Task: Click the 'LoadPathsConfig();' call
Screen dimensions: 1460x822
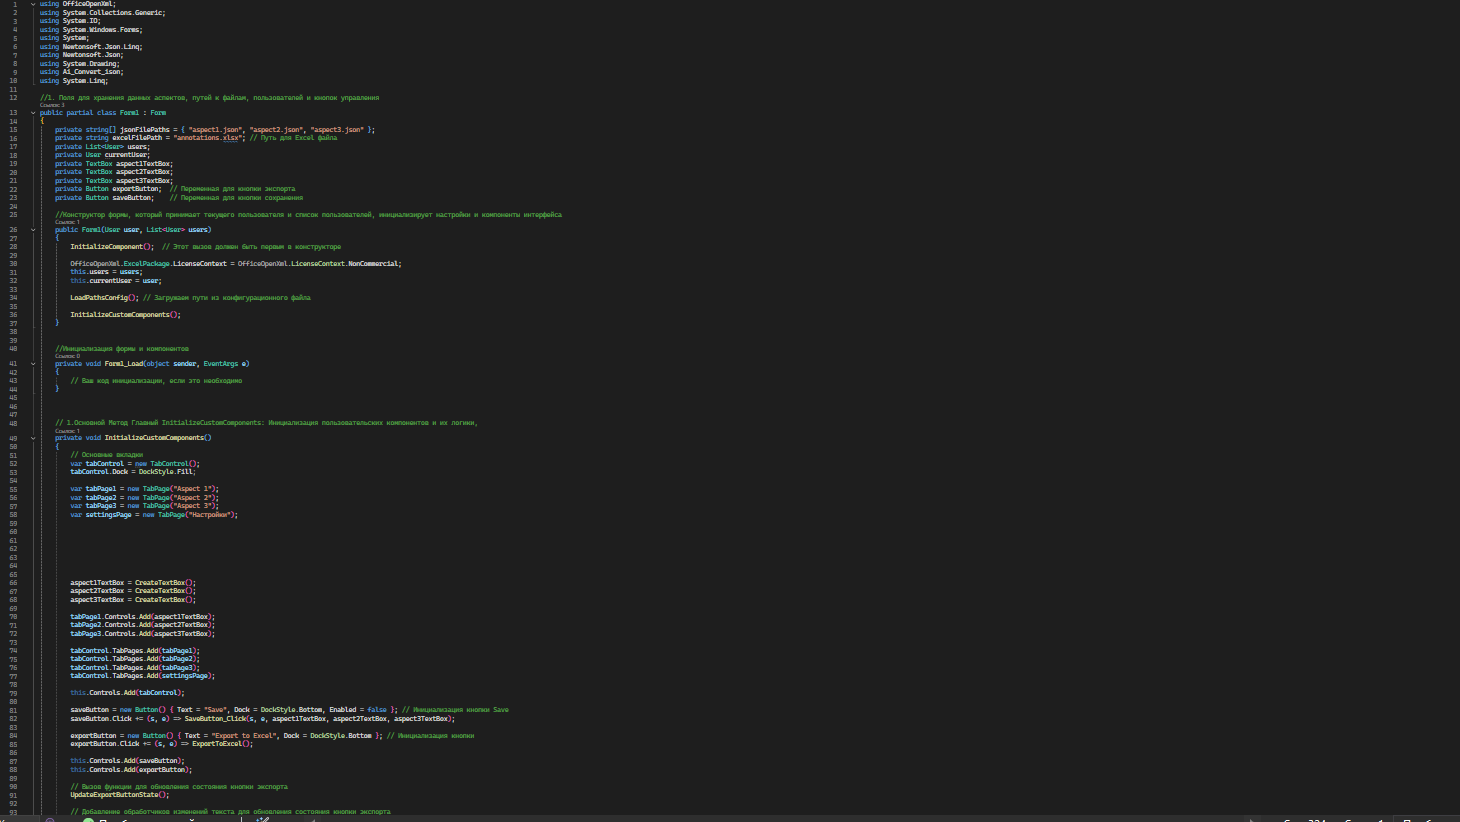Action: click(x=104, y=298)
